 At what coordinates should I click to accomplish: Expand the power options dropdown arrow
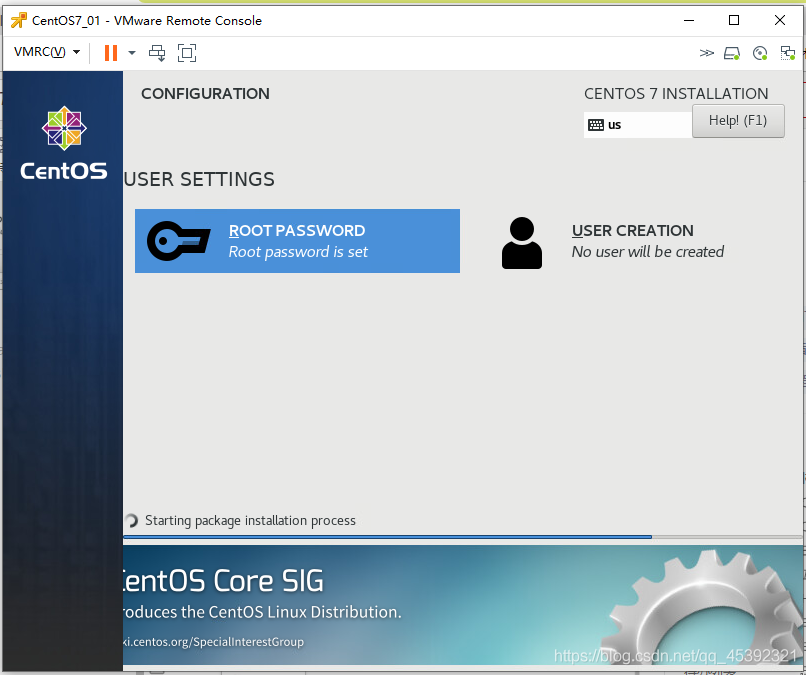pos(132,52)
